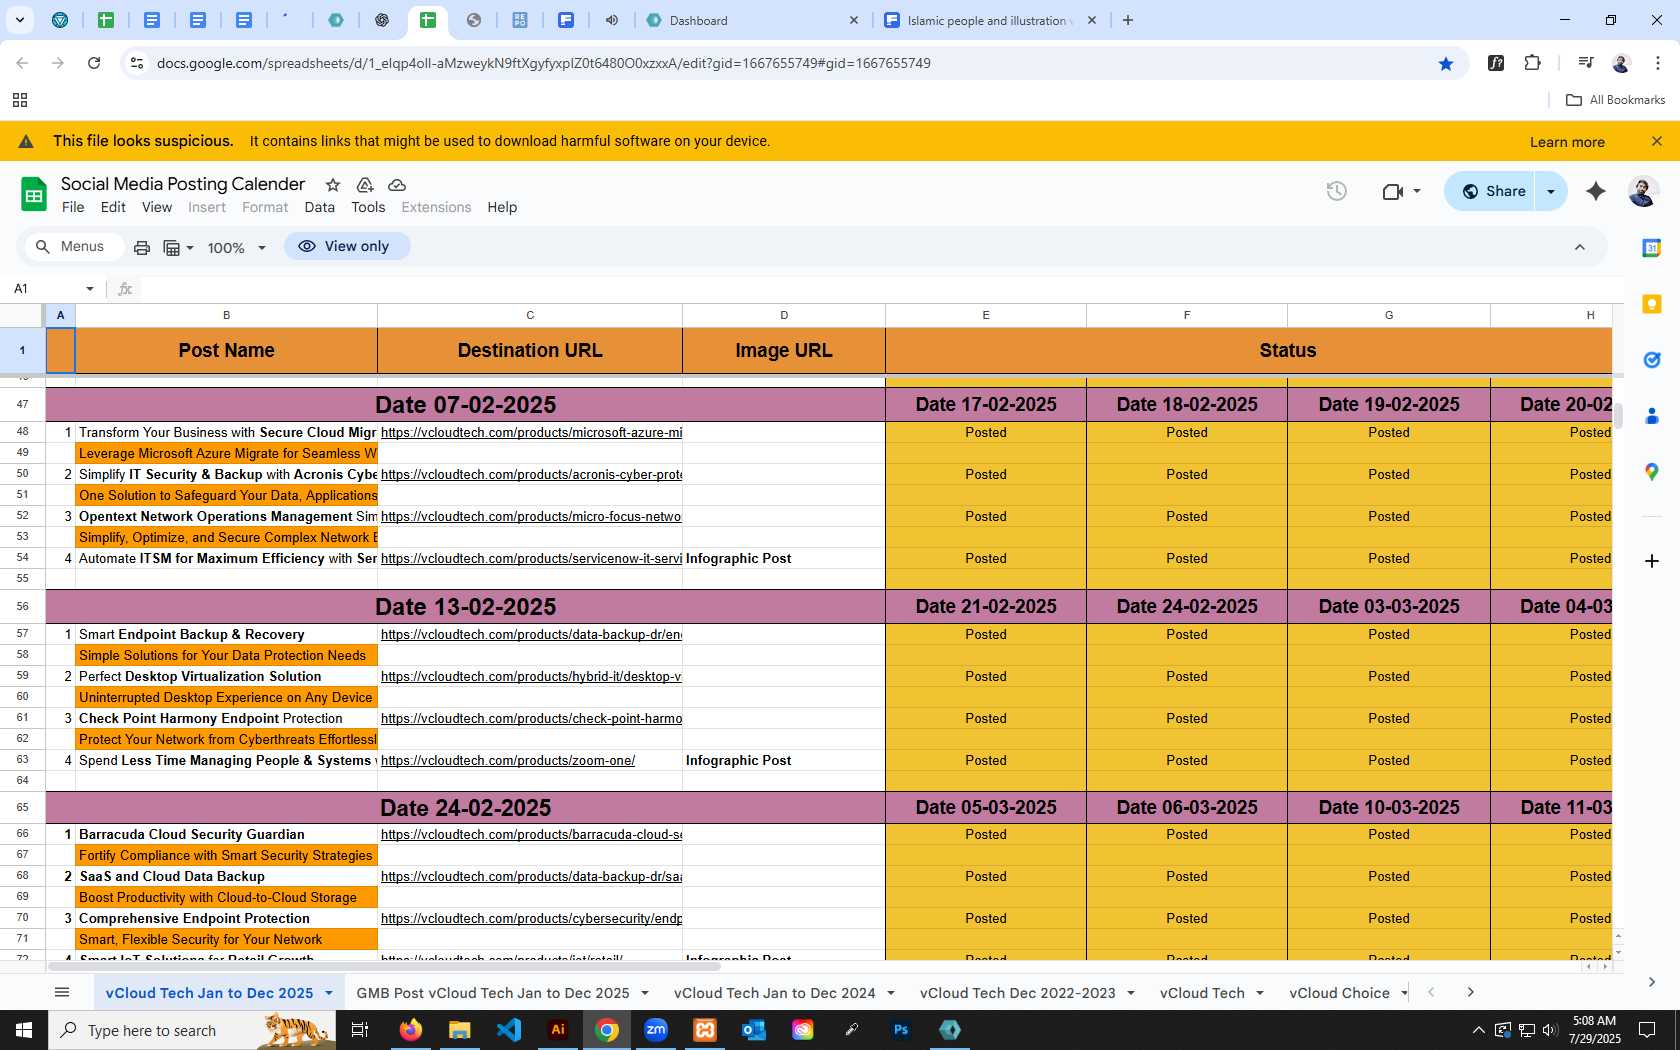Toggle View only mode pill
Viewport: 1680px width, 1050px height.
coord(346,246)
